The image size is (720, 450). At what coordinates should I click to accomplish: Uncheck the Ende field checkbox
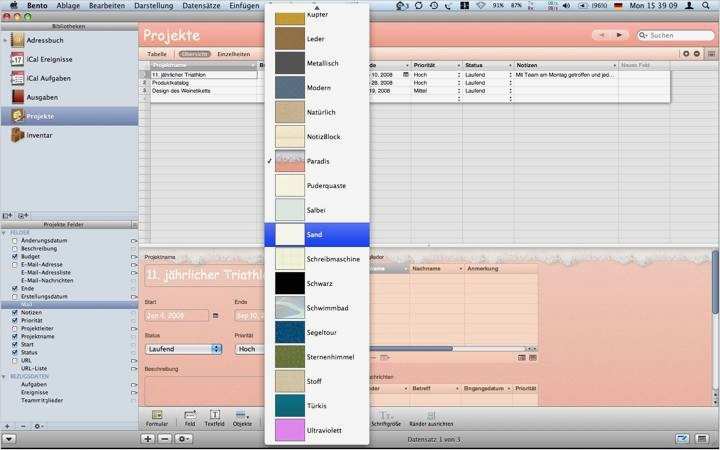(x=15, y=288)
